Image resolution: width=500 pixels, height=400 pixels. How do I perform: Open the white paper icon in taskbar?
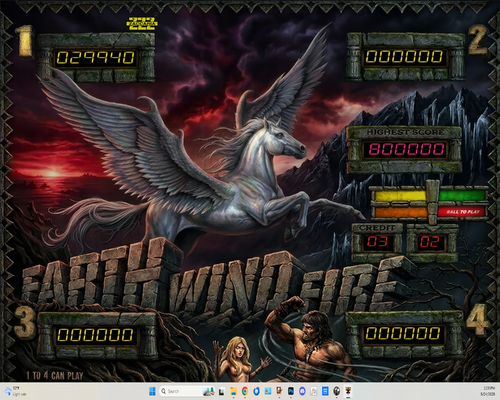314,391
